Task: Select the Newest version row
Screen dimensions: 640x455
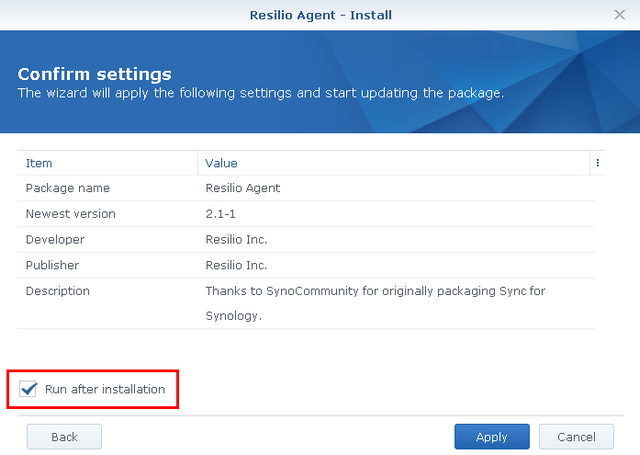Action: (x=70, y=214)
